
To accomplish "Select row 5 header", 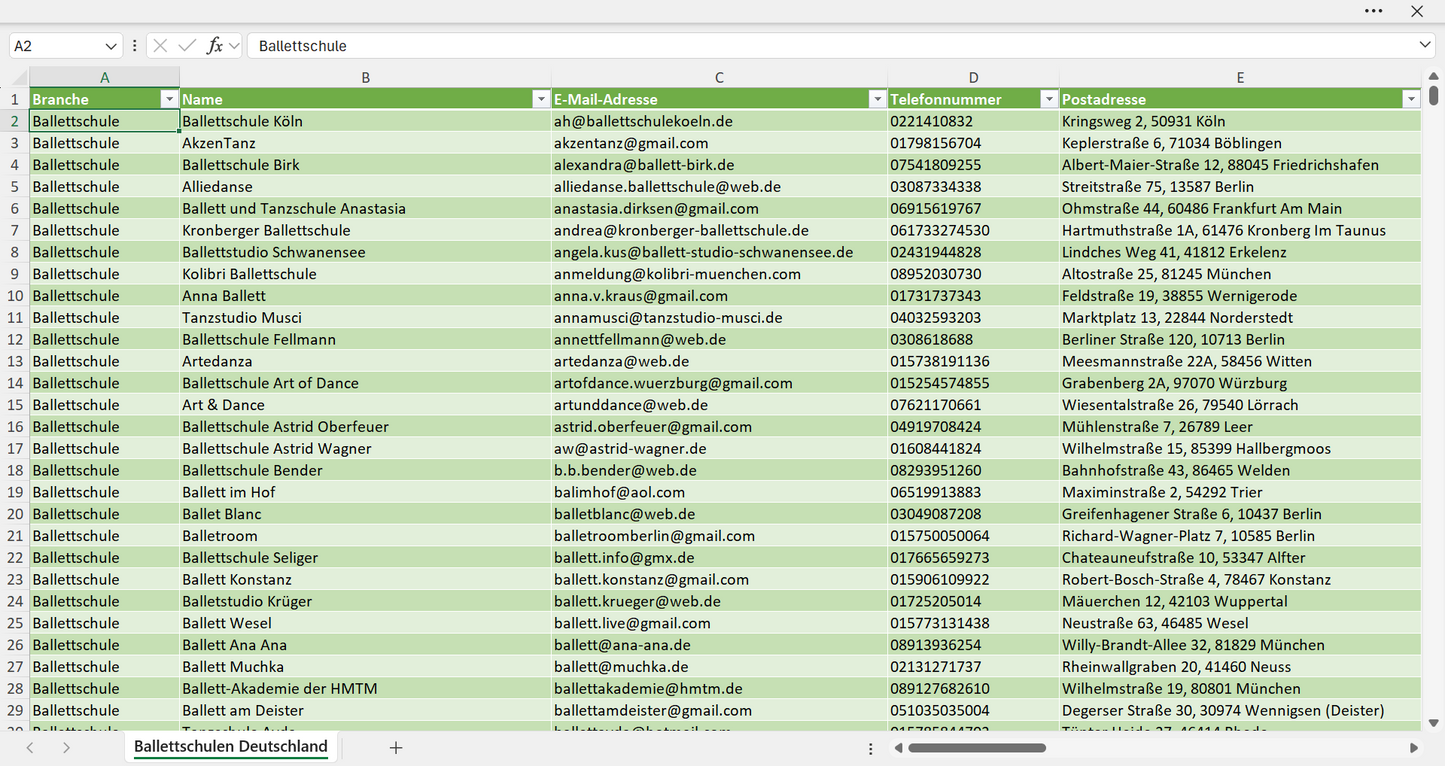I will click(15, 187).
